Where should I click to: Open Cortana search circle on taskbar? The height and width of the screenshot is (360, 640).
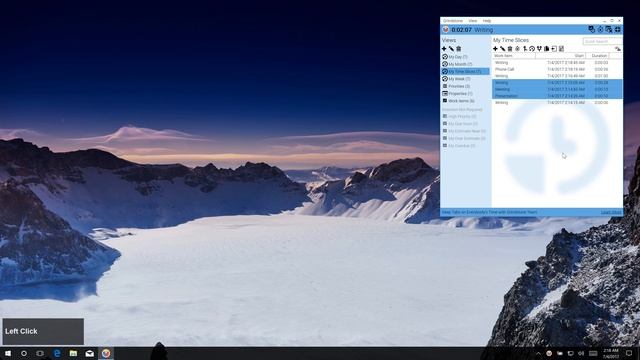pyautogui.click(x=24, y=353)
